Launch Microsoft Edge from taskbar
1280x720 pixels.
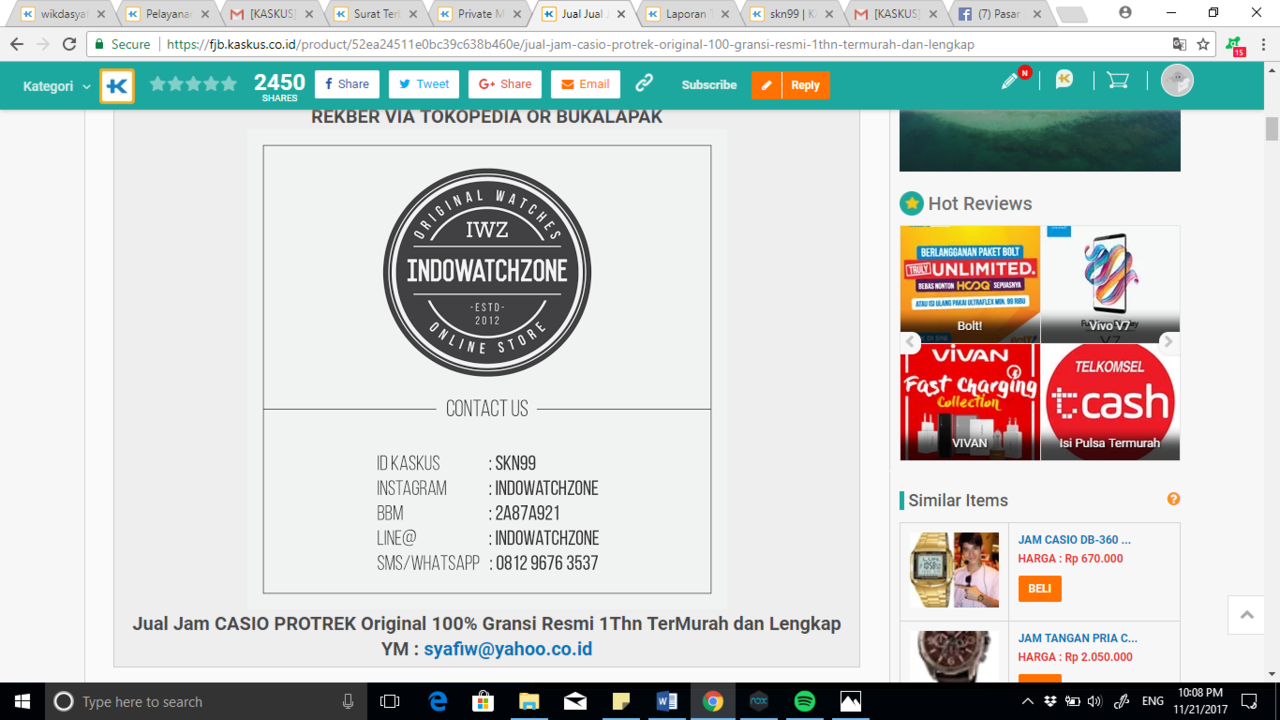(438, 701)
